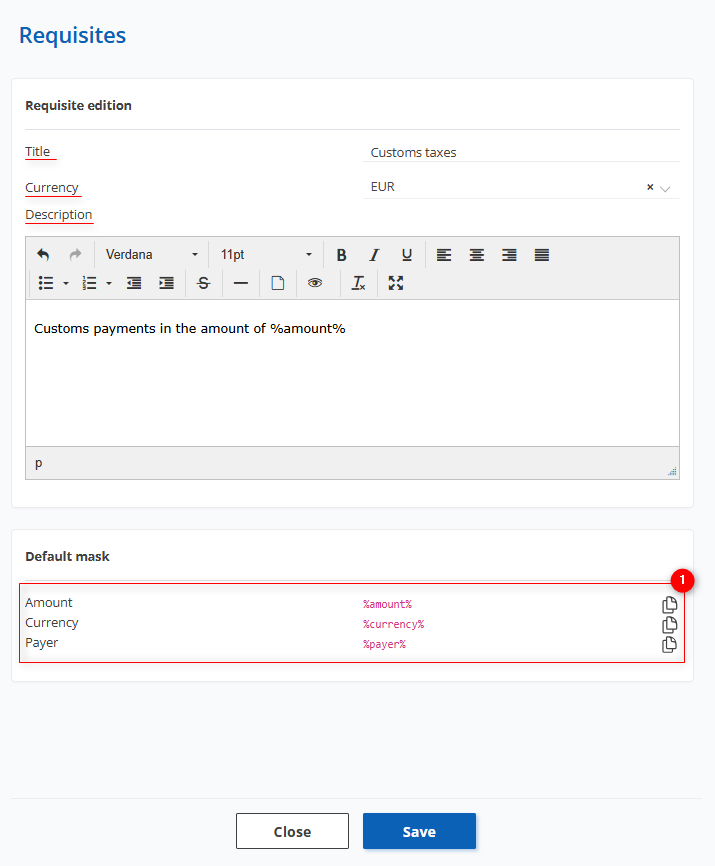Click the Payer mask label
The width and height of the screenshot is (715, 866).
pos(41,643)
